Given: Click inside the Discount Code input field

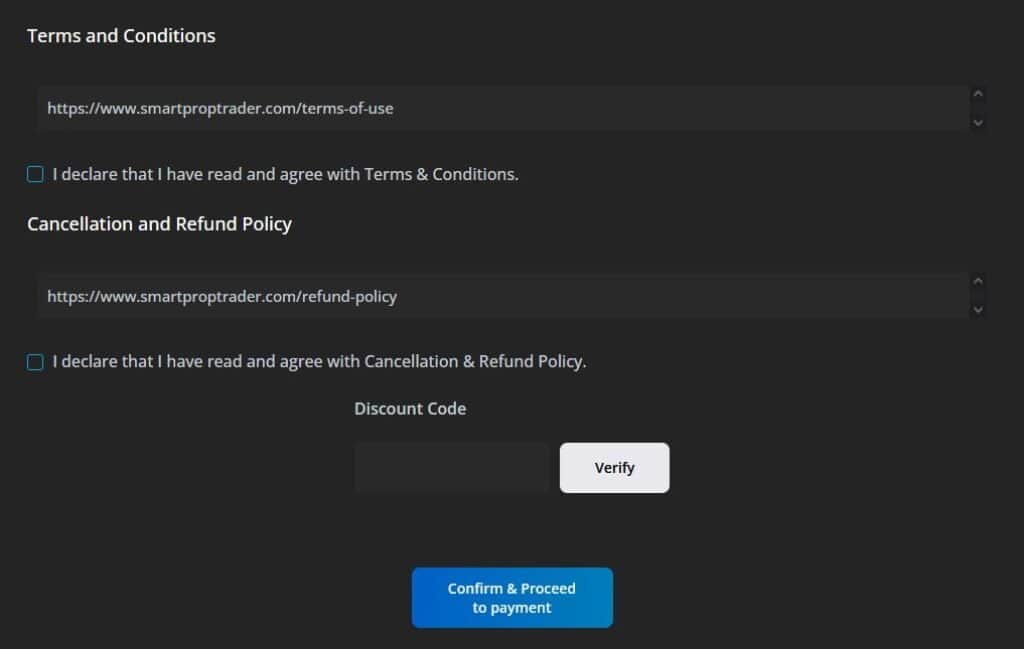Looking at the screenshot, I should (x=451, y=467).
